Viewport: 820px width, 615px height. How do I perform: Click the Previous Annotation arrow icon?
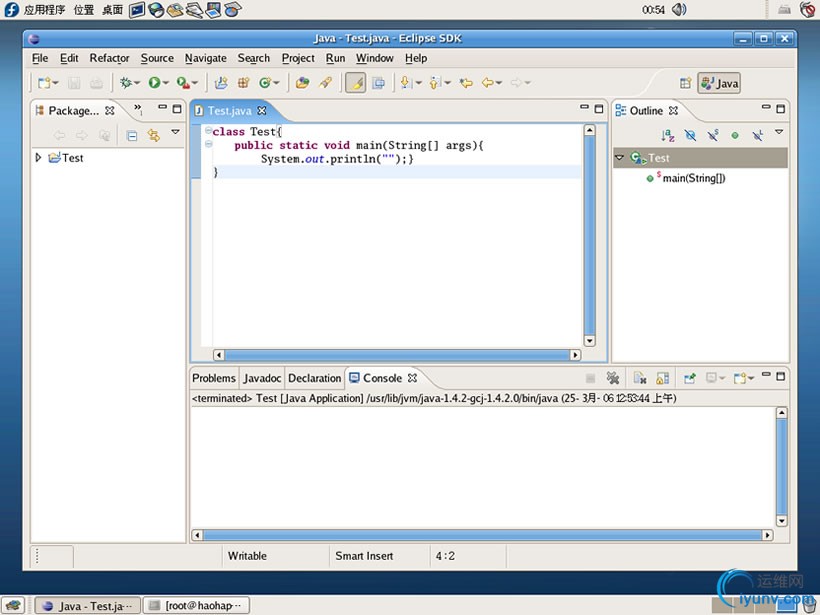[x=435, y=83]
